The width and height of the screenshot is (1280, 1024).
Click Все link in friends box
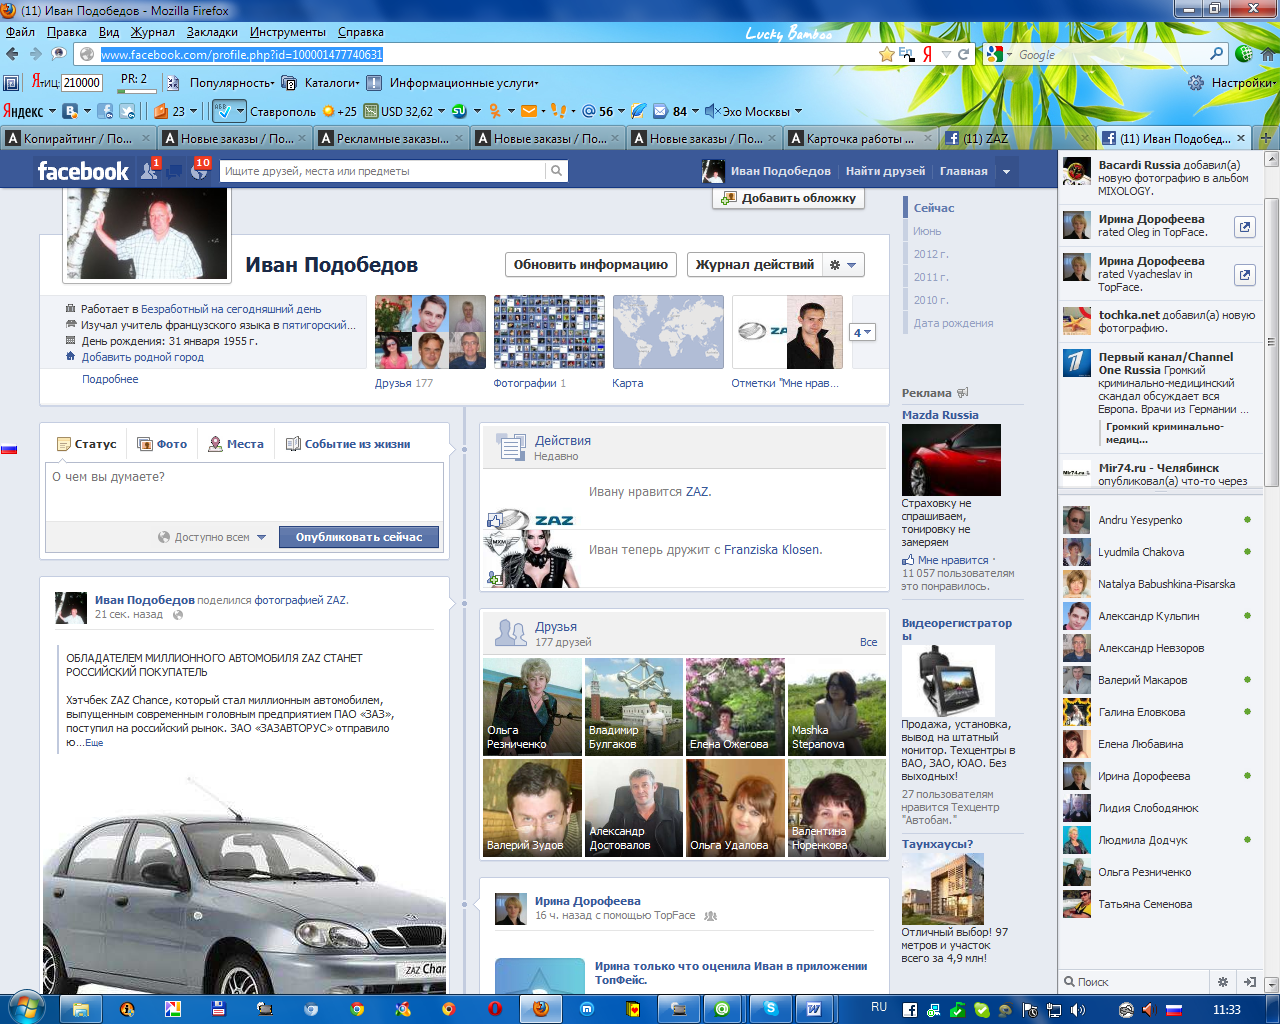click(868, 642)
